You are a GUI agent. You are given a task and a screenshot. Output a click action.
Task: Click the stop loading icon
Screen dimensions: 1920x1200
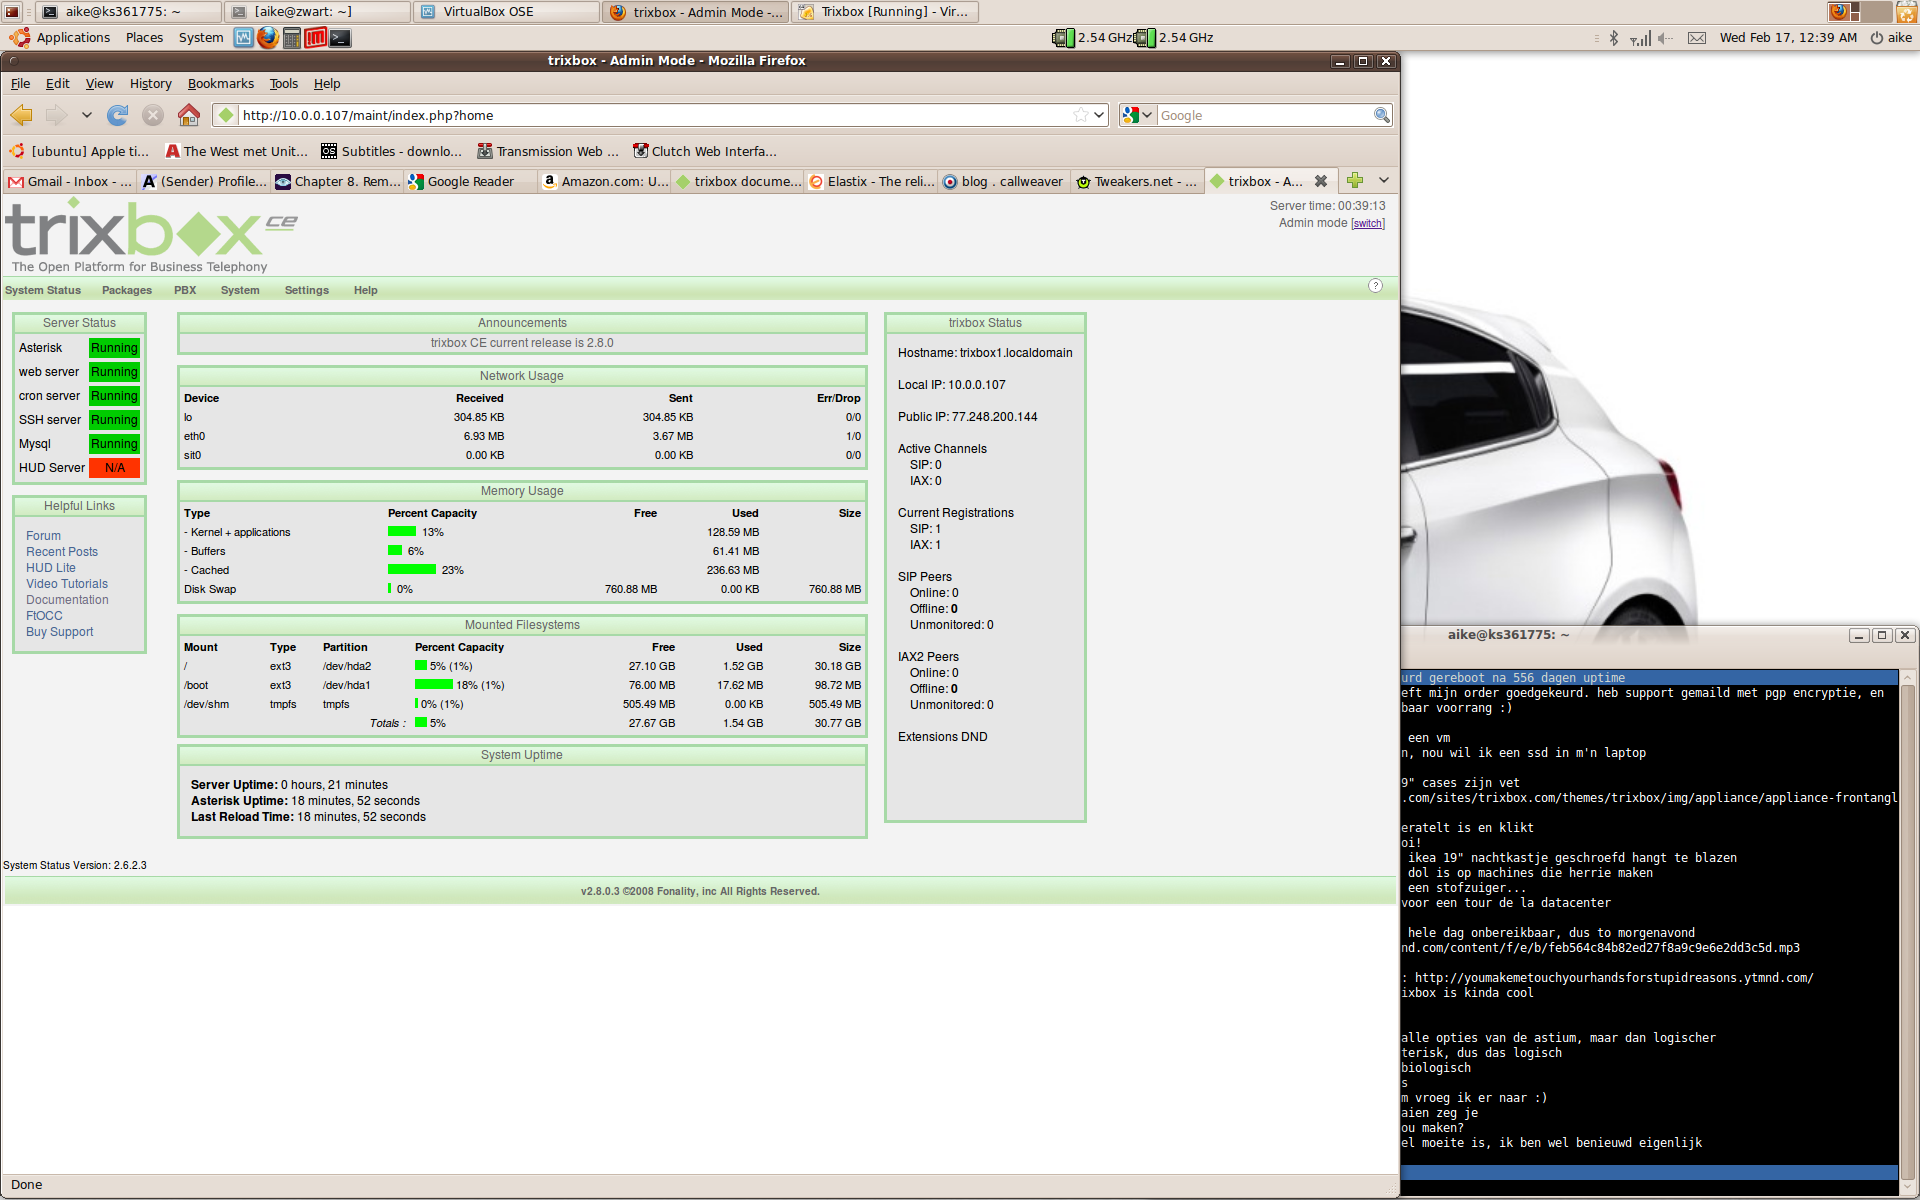click(153, 116)
